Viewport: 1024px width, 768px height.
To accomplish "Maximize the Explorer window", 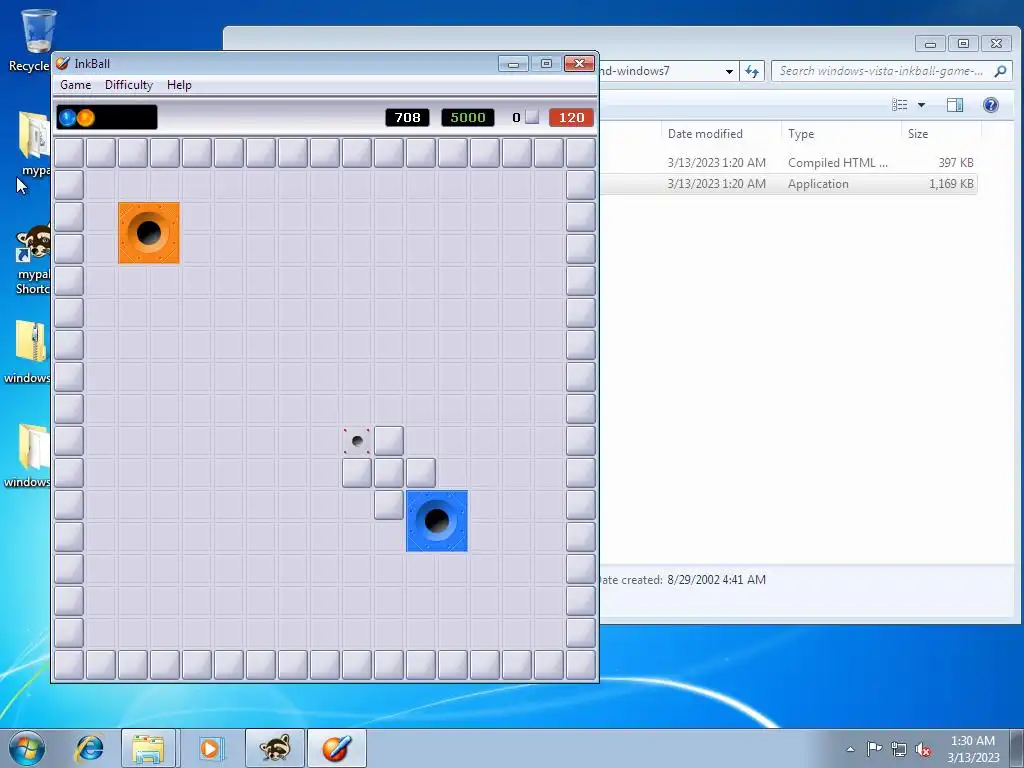I will coord(963,44).
